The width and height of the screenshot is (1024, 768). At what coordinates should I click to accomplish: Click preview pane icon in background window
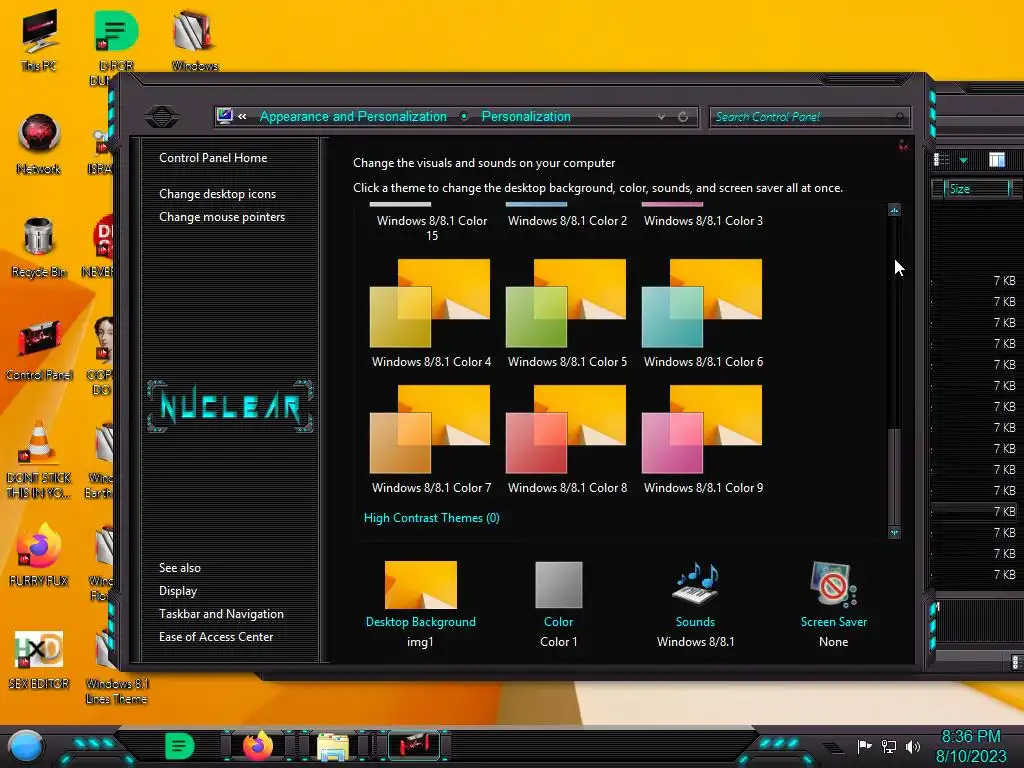click(997, 160)
